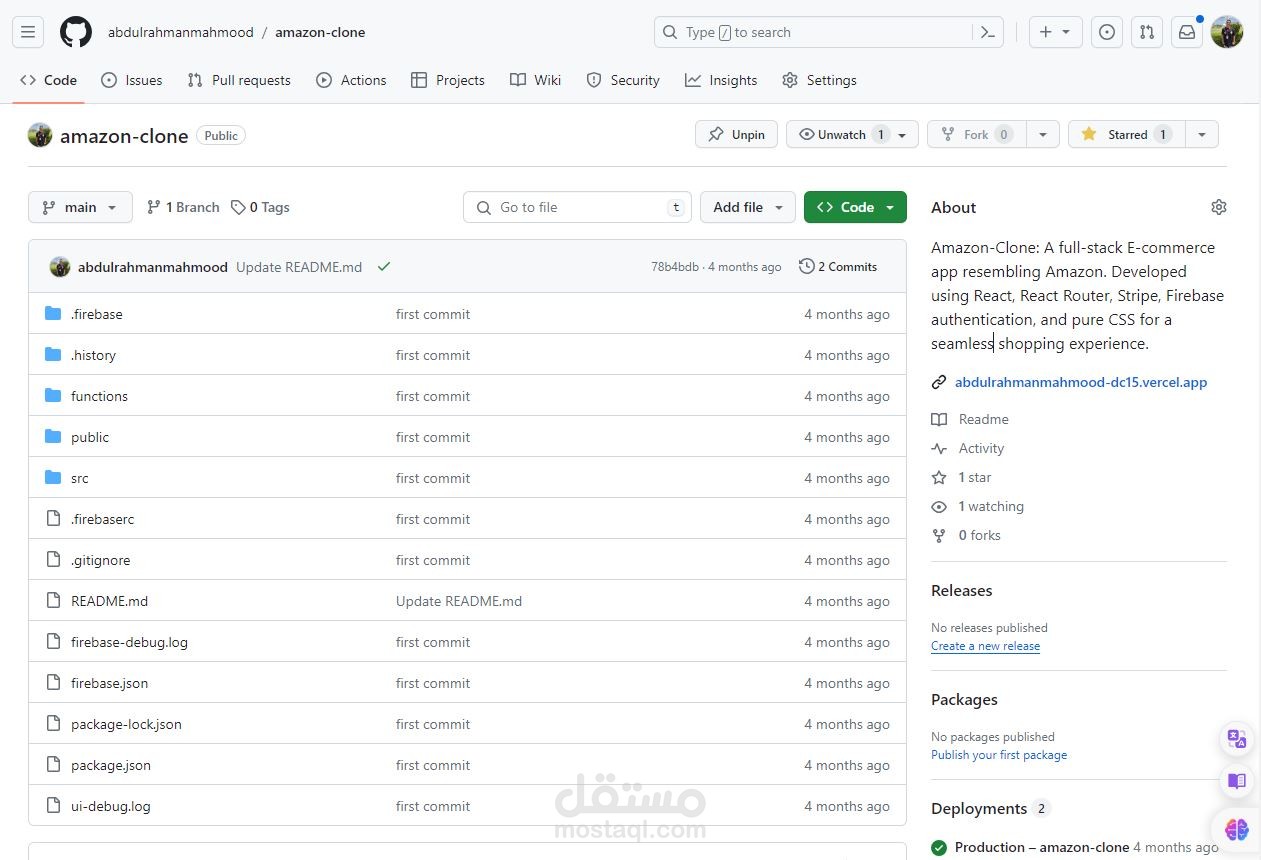Toggle Starred button to unstar repository
The height and width of the screenshot is (860, 1261).
[x=1127, y=134]
